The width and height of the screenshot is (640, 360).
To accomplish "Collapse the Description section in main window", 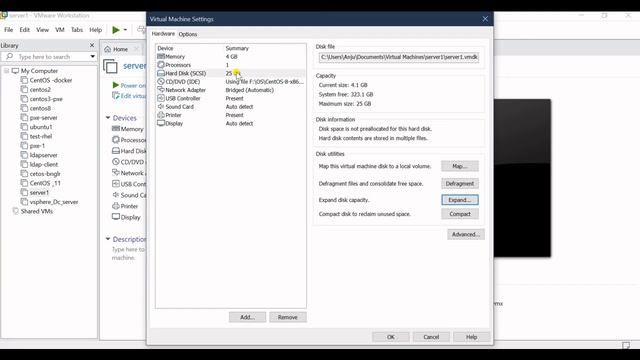I will click(108, 239).
